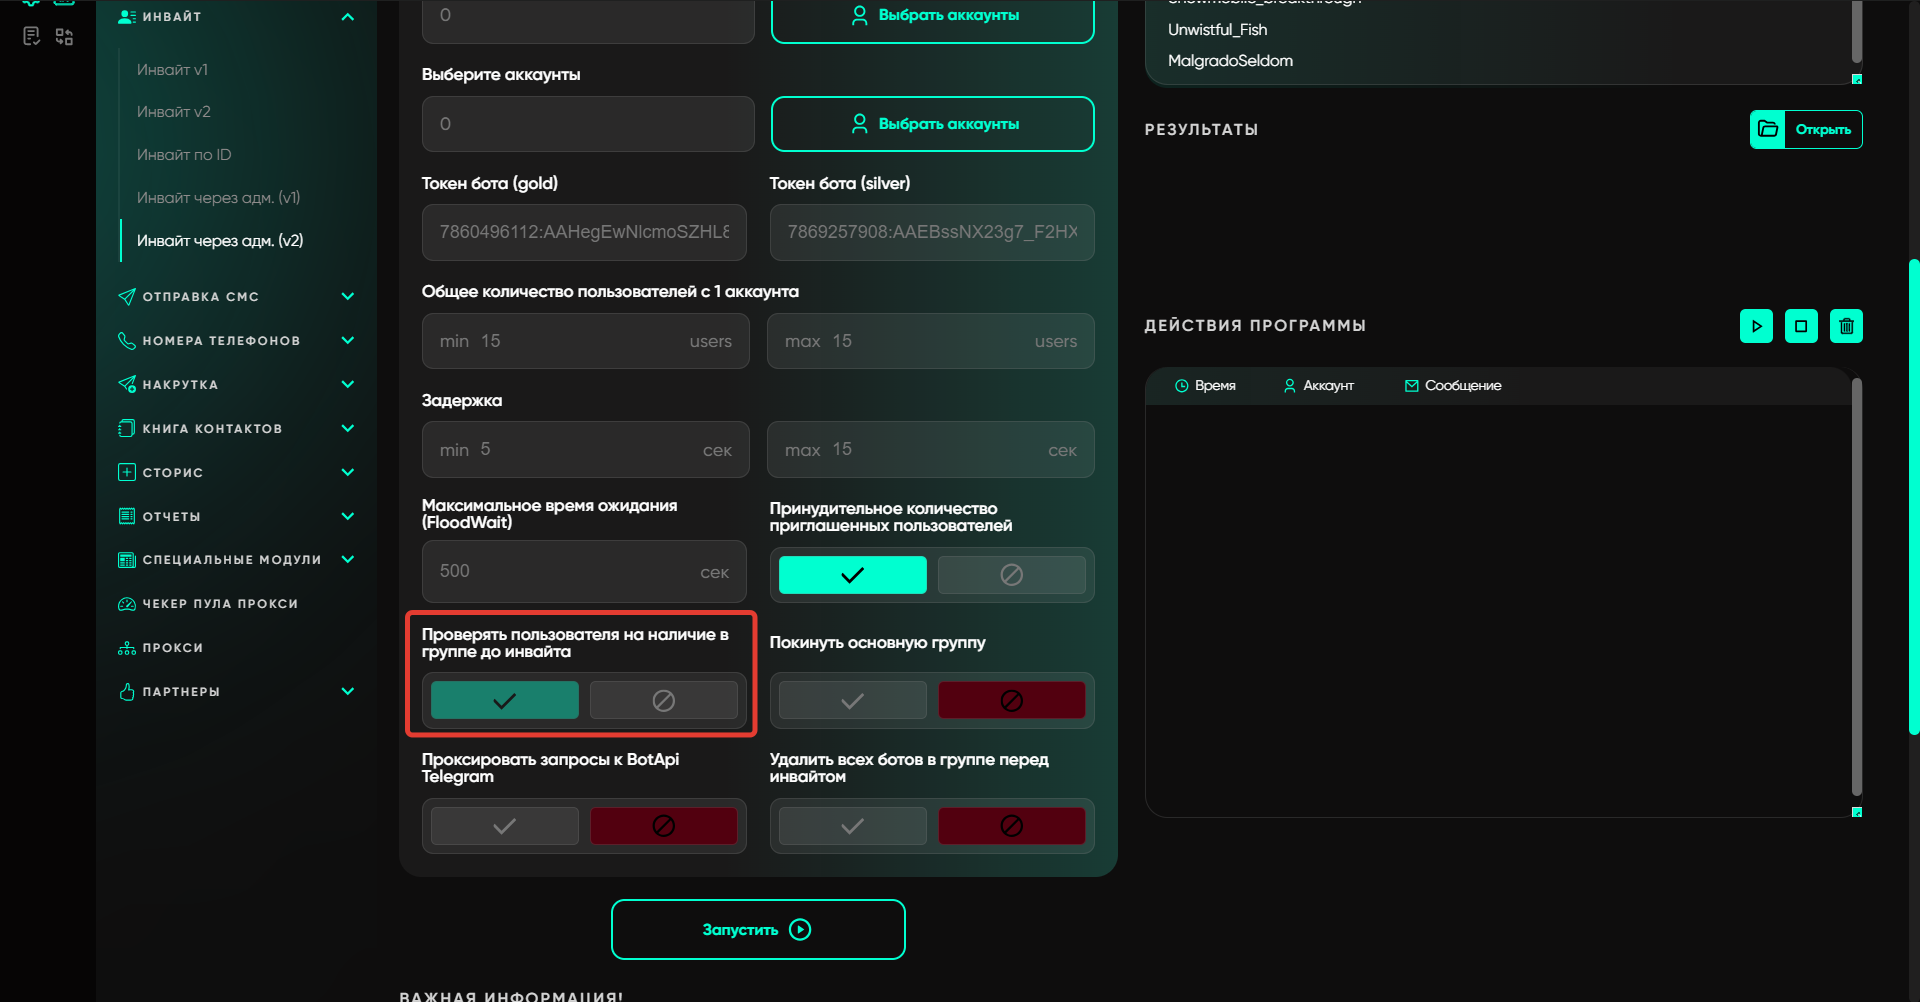Click the Сторис plus icon in sidebar
The height and width of the screenshot is (1002, 1920).
click(127, 472)
